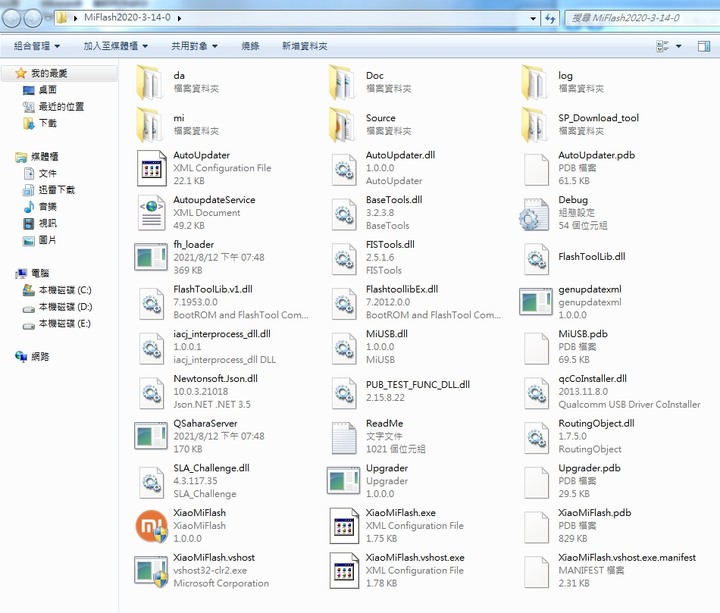Select 網路 in the navigation pane
Viewport: 720px width, 613px height.
click(x=39, y=357)
